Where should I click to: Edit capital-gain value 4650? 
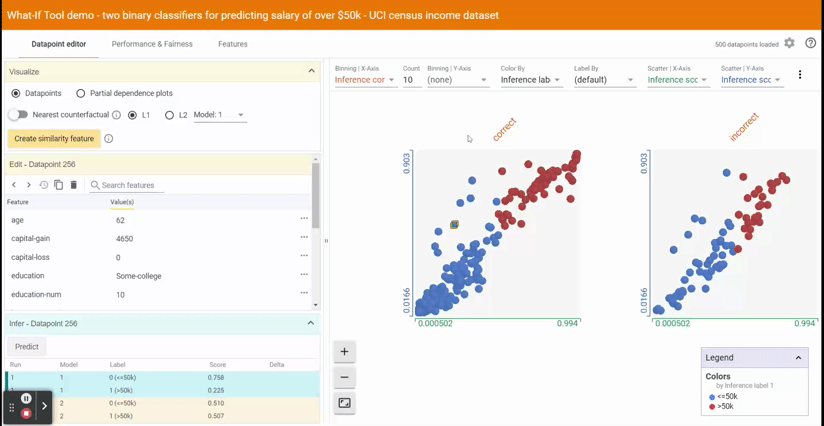pos(125,238)
